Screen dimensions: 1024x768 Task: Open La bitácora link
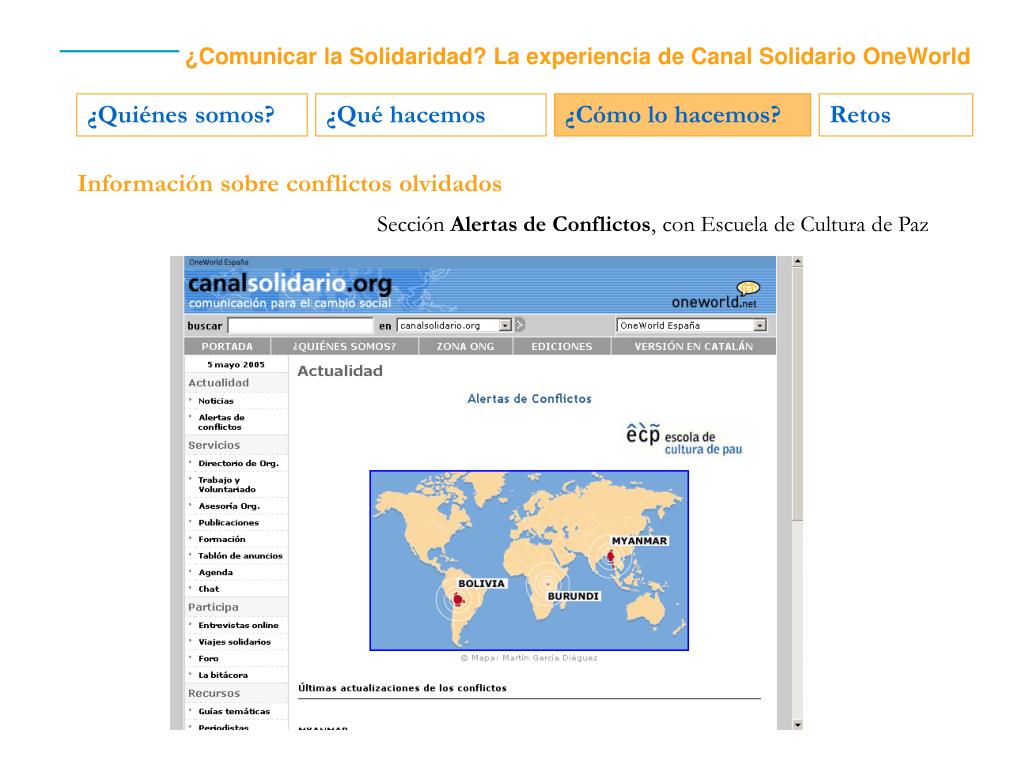pos(223,675)
